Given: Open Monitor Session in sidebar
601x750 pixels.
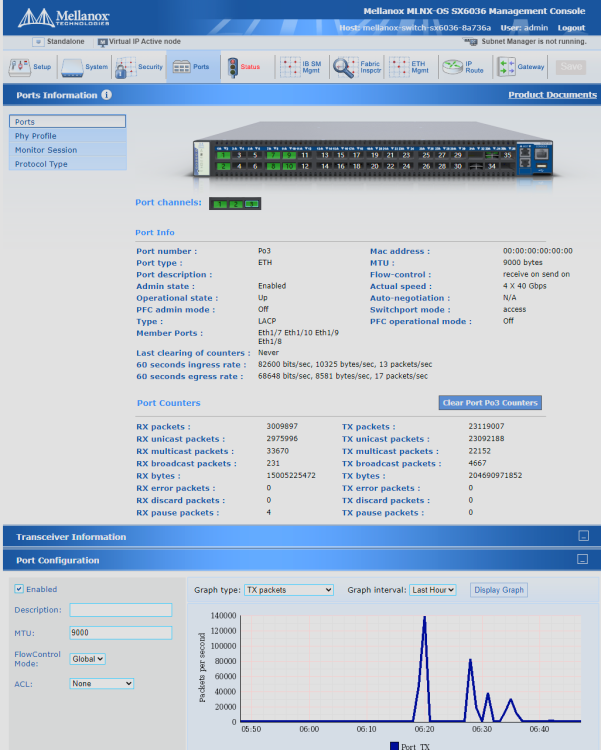Looking at the screenshot, I should [67, 150].
